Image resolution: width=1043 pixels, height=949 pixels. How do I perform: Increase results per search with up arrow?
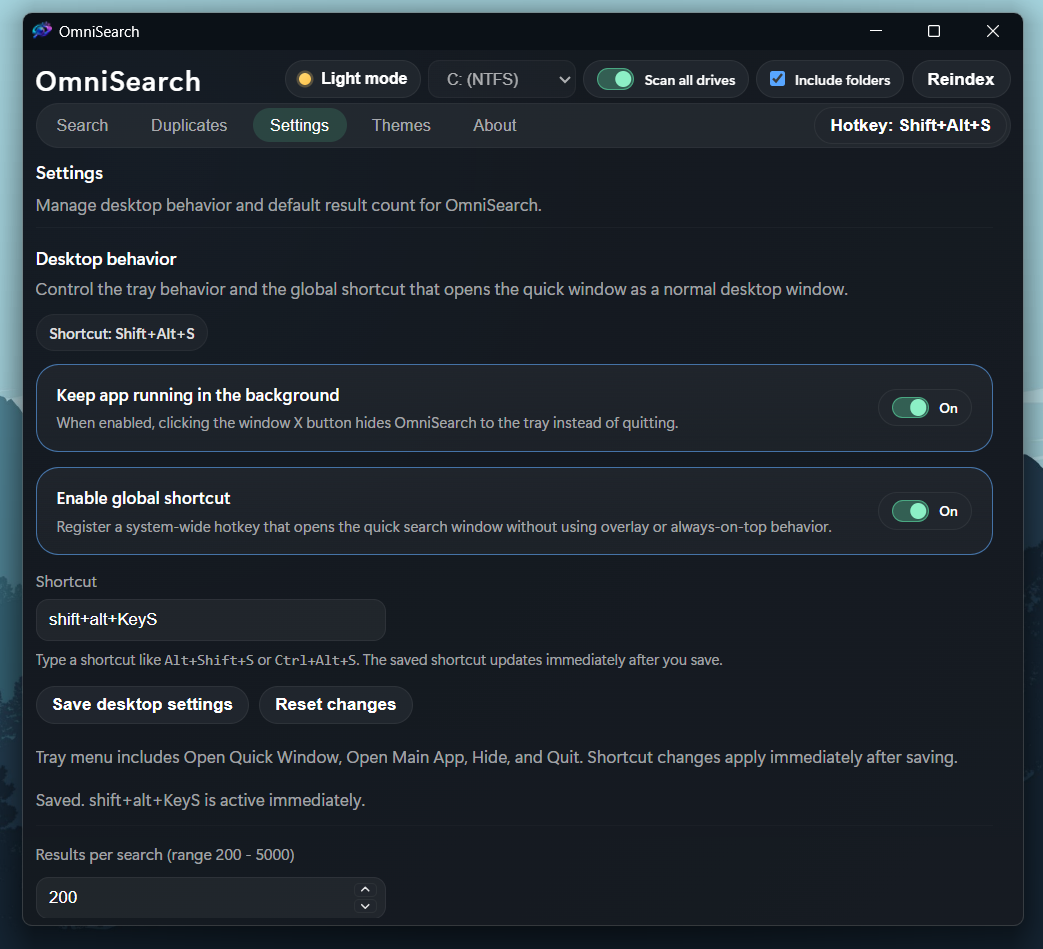coord(365,889)
